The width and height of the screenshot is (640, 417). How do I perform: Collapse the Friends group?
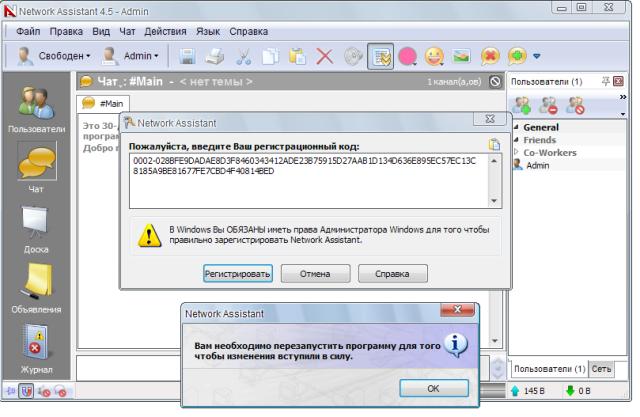point(516,140)
